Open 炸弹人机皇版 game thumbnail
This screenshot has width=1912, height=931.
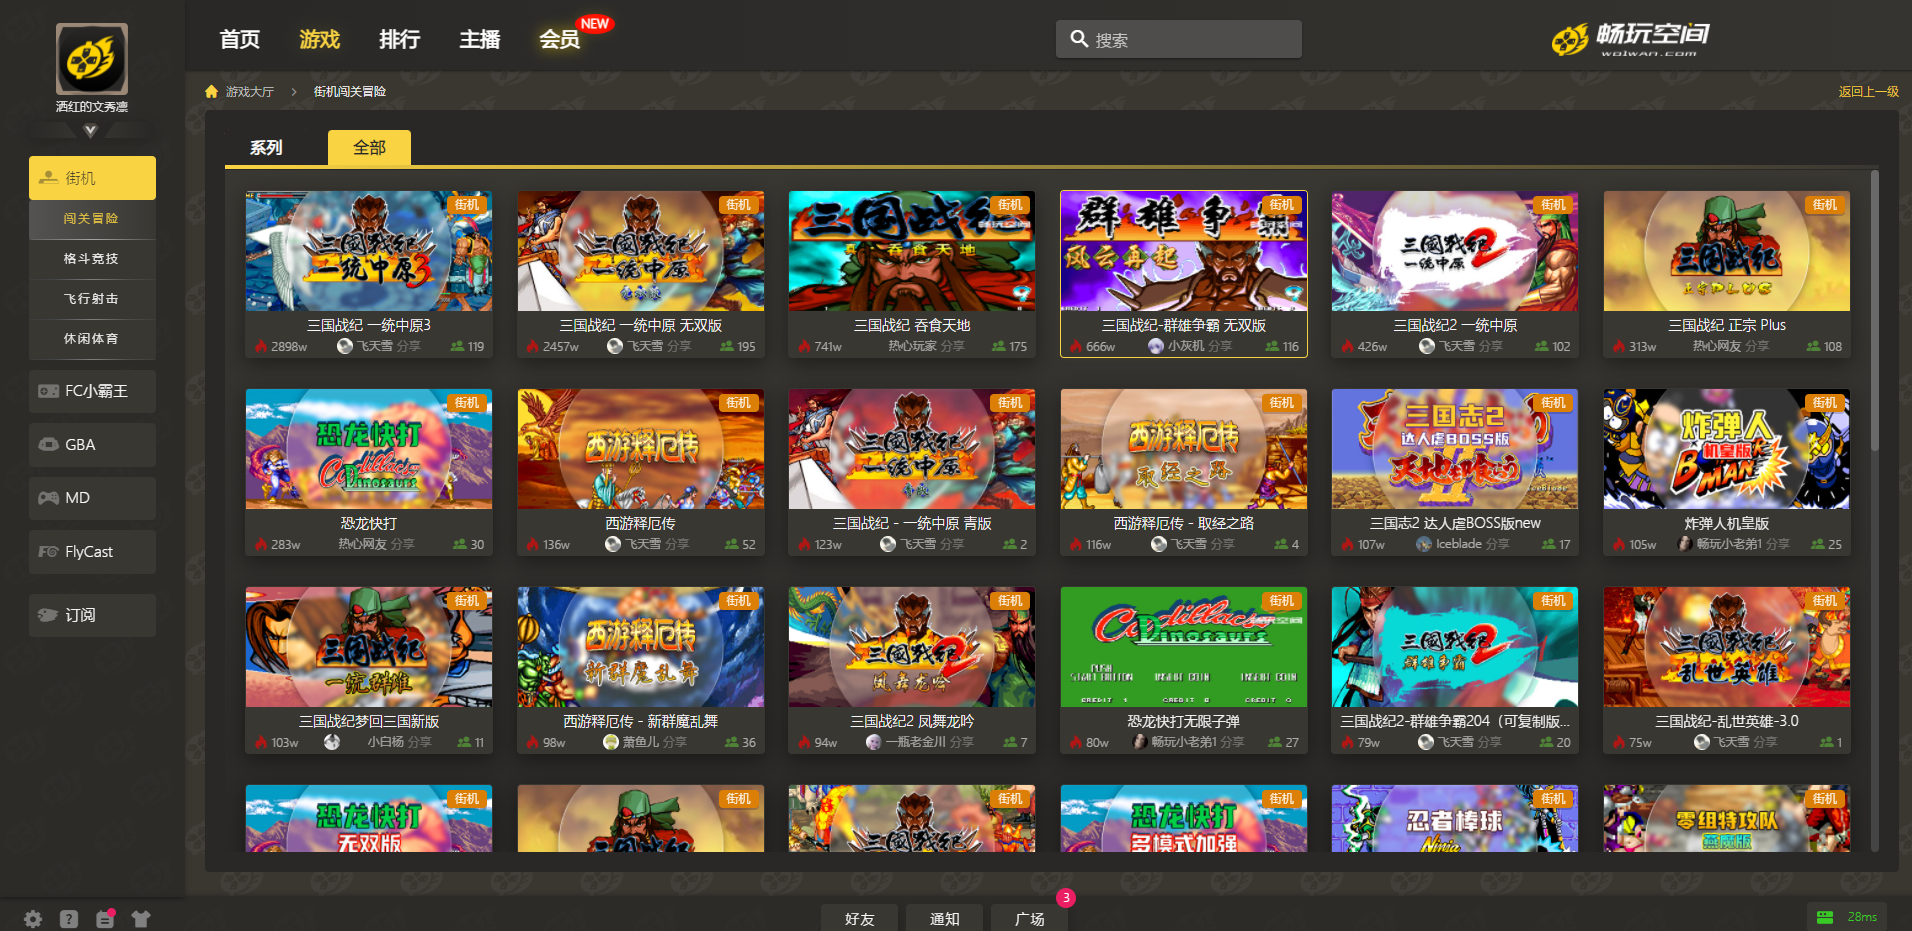1727,449
